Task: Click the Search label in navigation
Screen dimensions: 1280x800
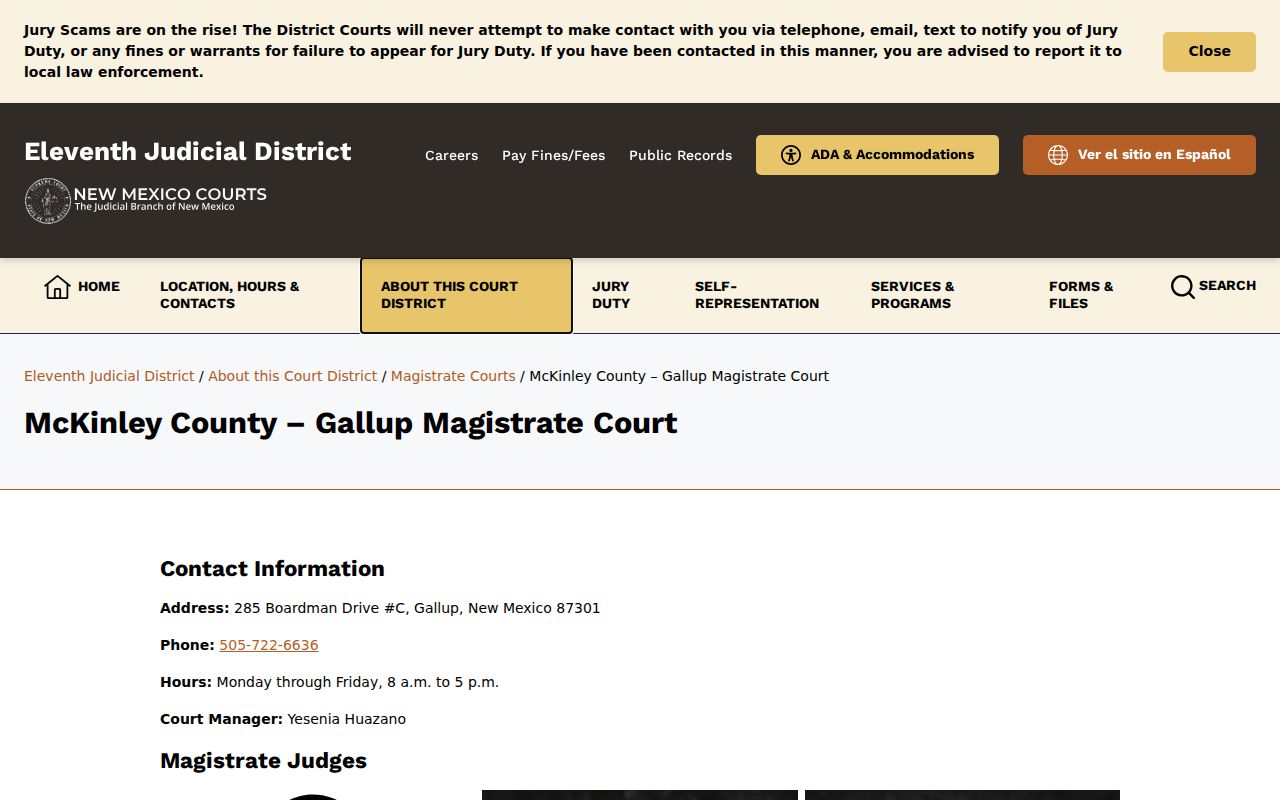Action: 1227,285
